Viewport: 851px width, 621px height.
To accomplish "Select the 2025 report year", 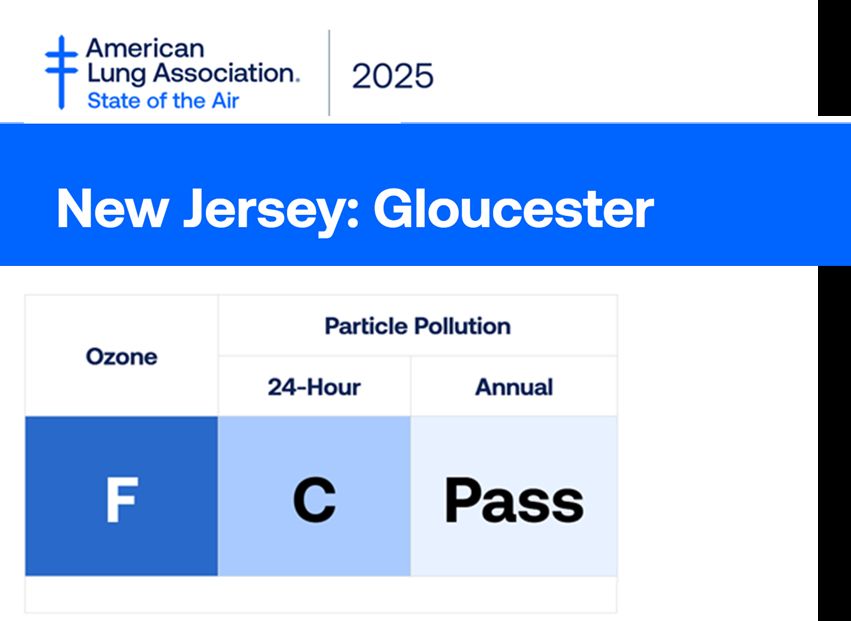I will click(392, 76).
